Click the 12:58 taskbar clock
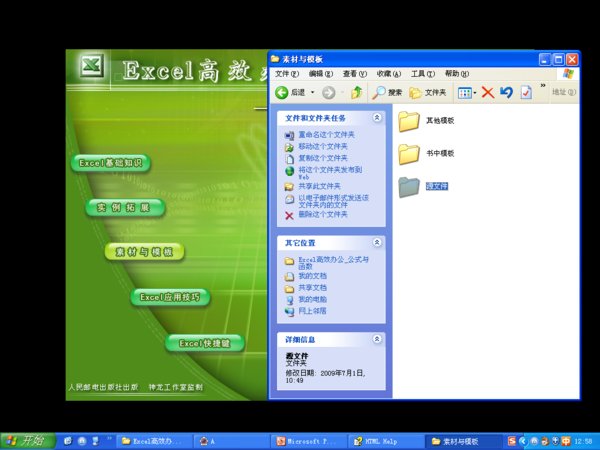 click(x=583, y=441)
